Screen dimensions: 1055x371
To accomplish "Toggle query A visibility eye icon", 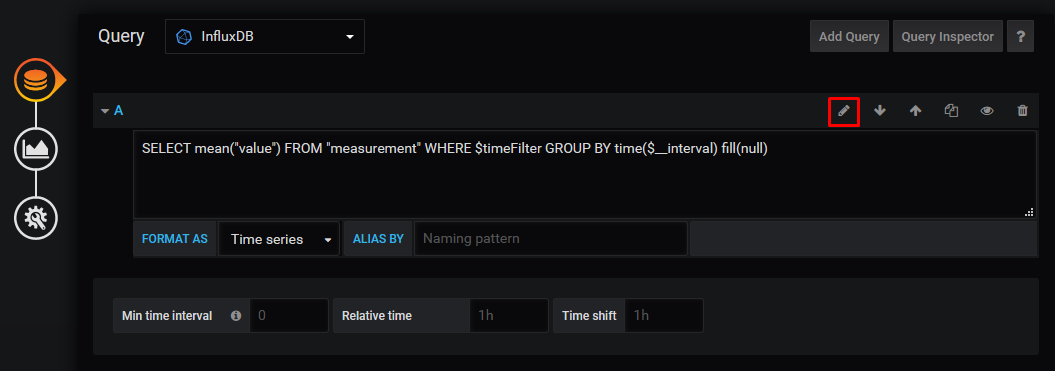I will (x=986, y=110).
